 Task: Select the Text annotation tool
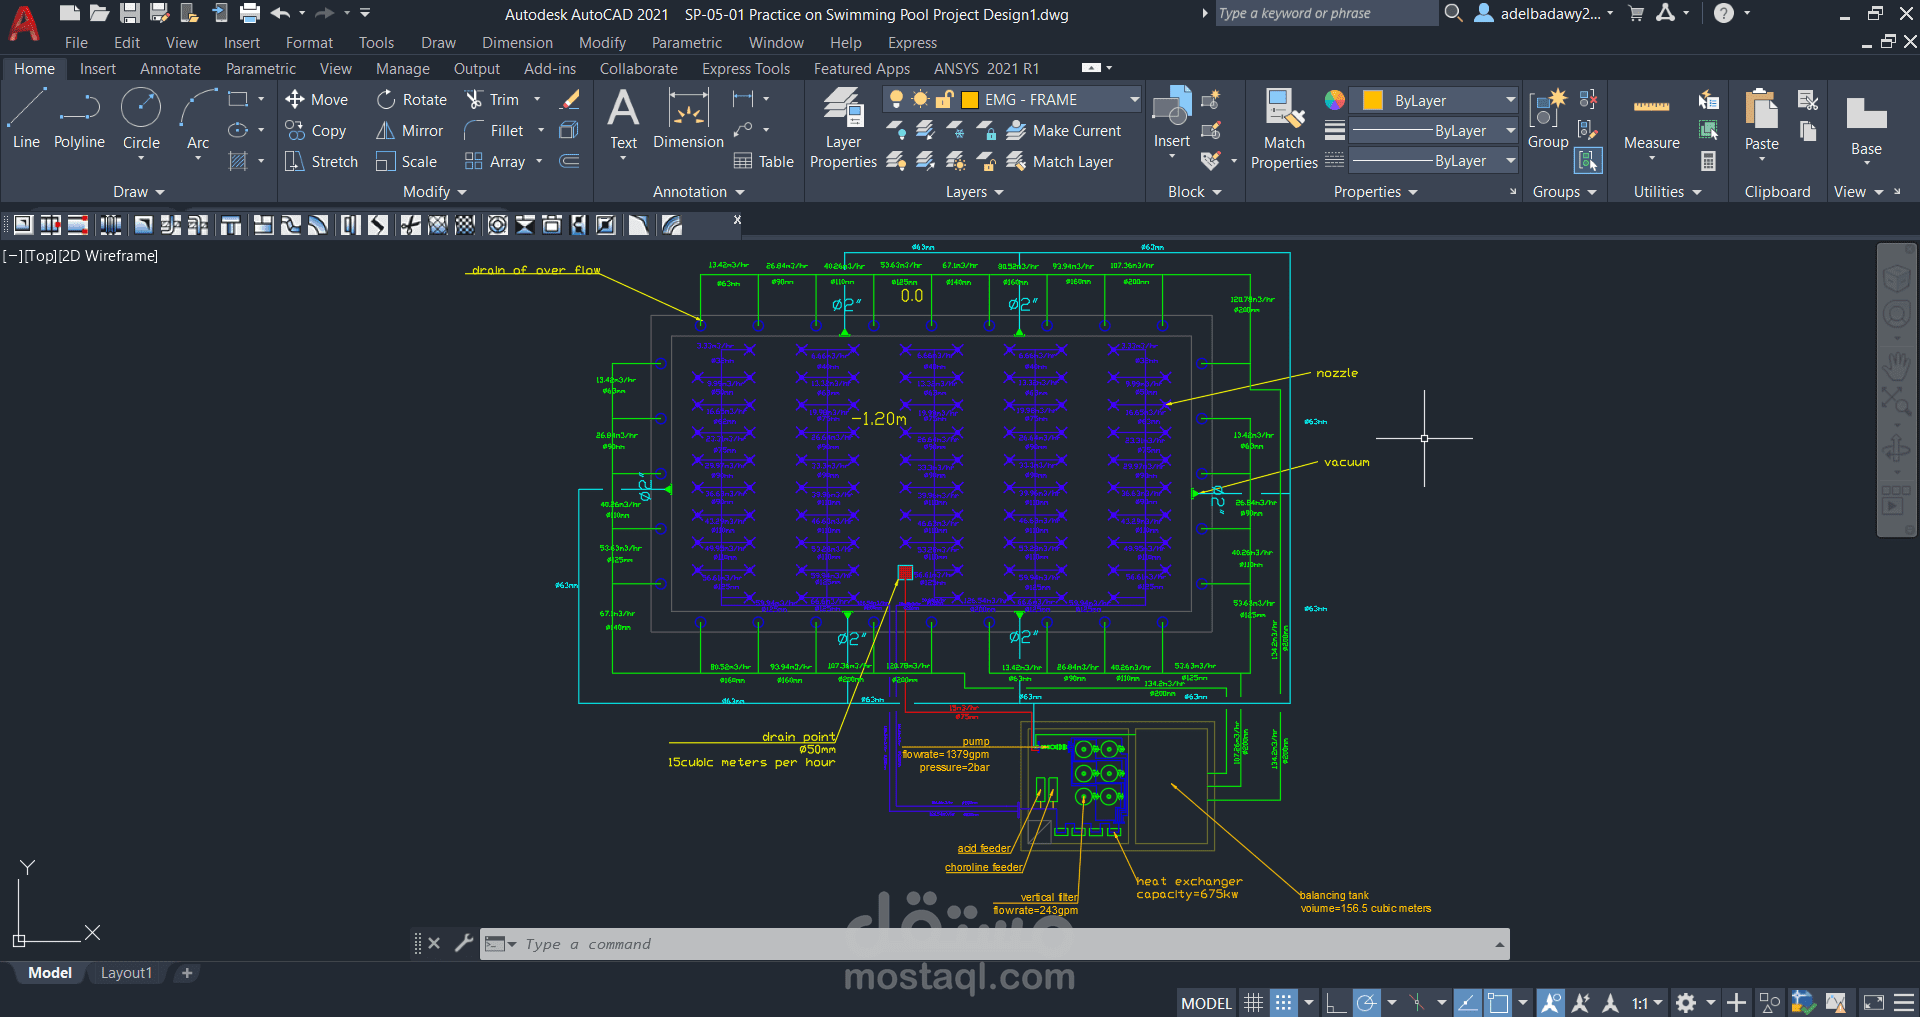623,120
